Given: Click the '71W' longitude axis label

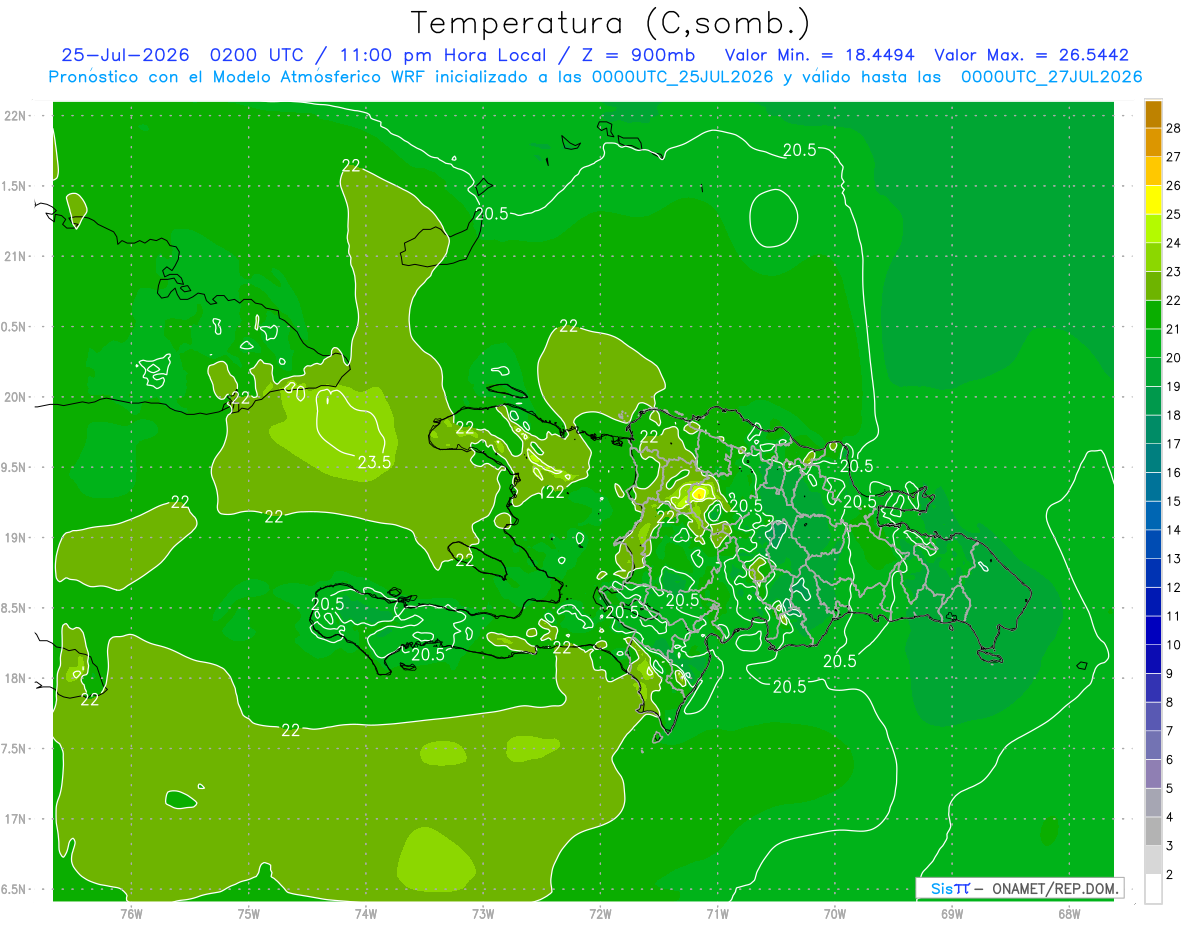Looking at the screenshot, I should tap(717, 913).
